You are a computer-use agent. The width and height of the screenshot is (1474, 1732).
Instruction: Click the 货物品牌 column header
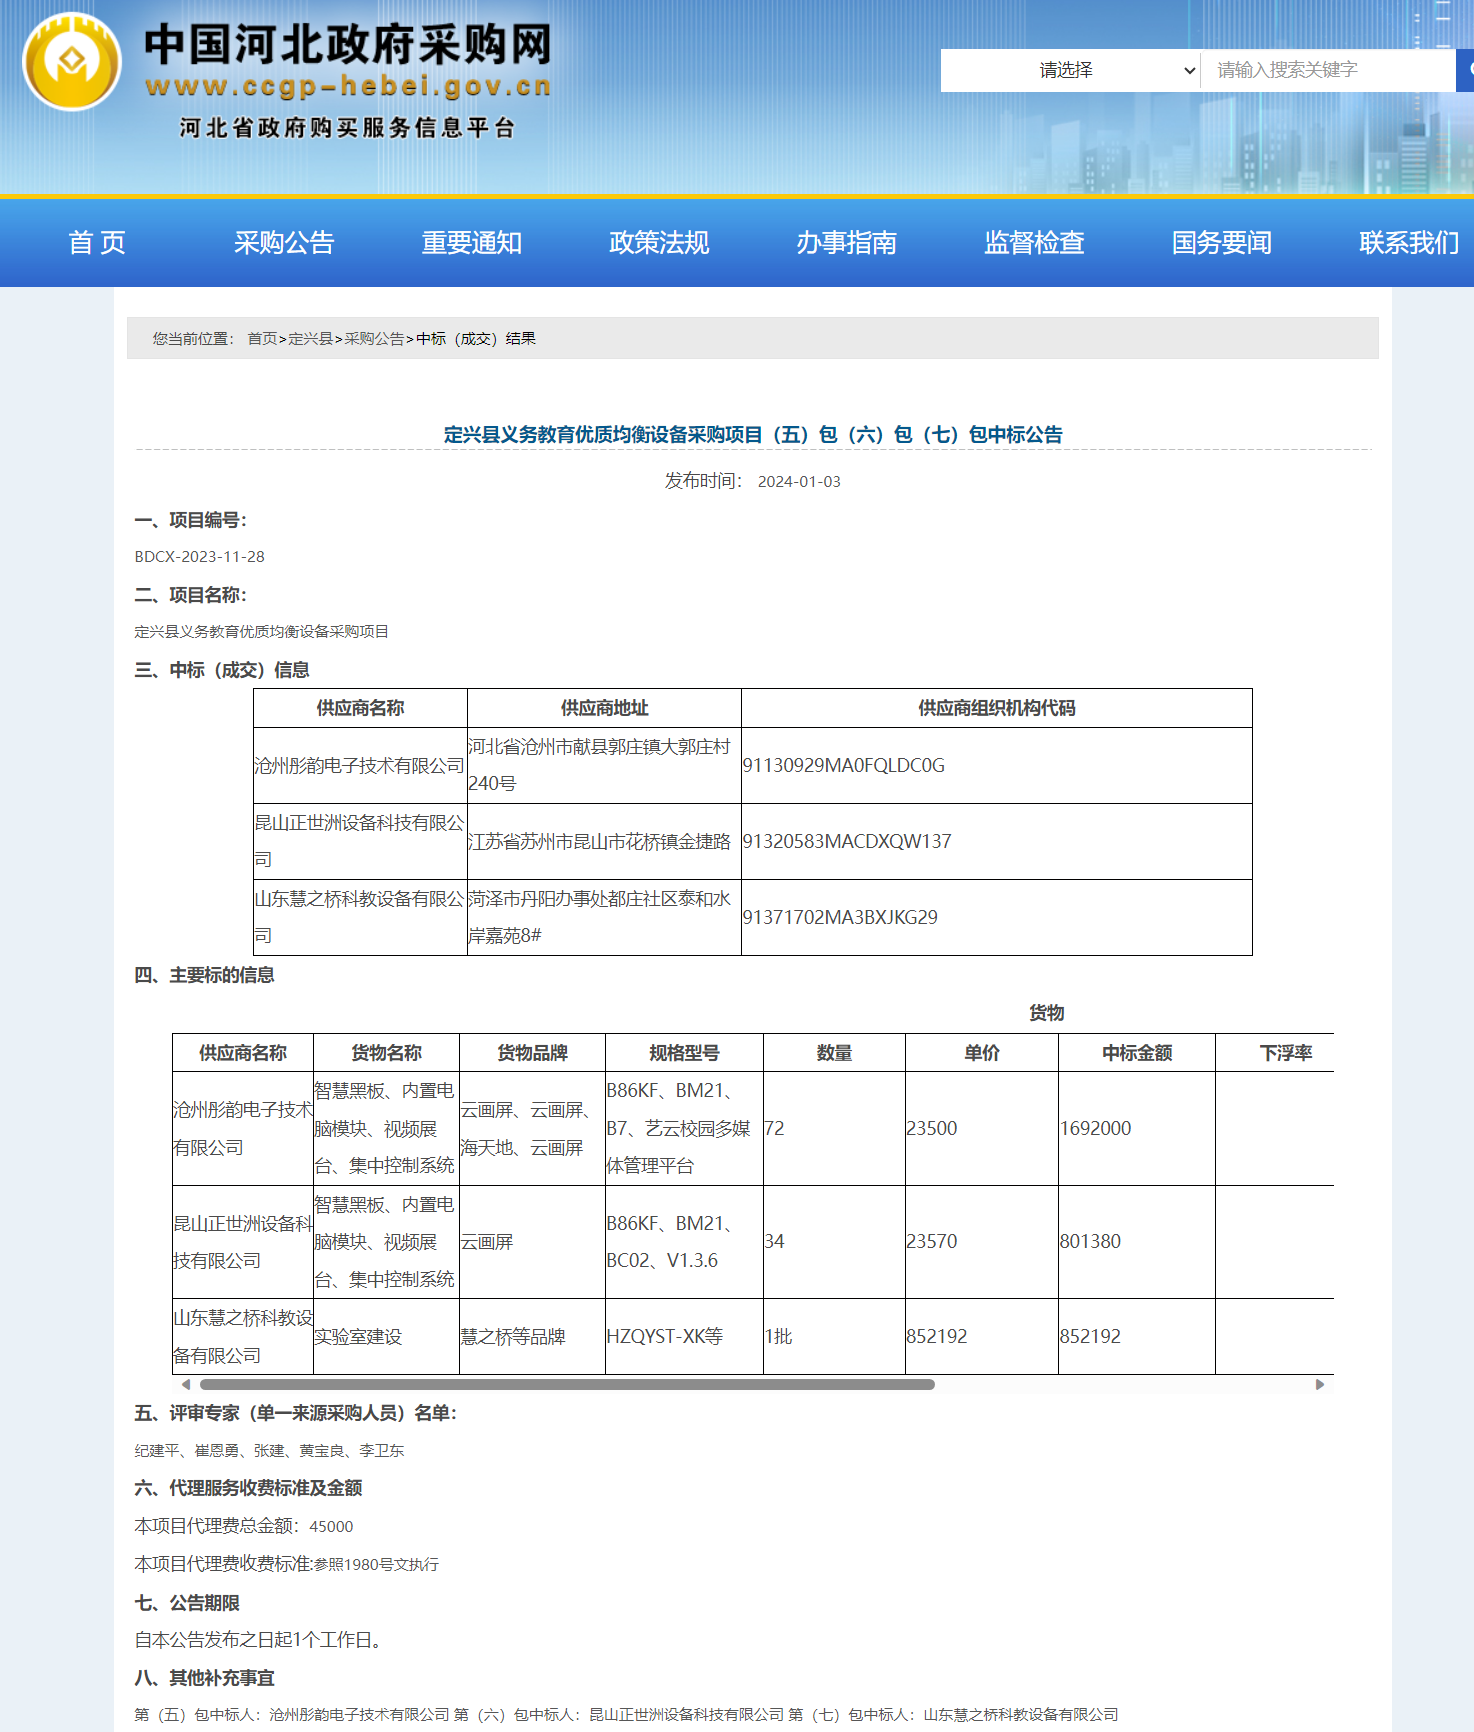(x=532, y=1053)
